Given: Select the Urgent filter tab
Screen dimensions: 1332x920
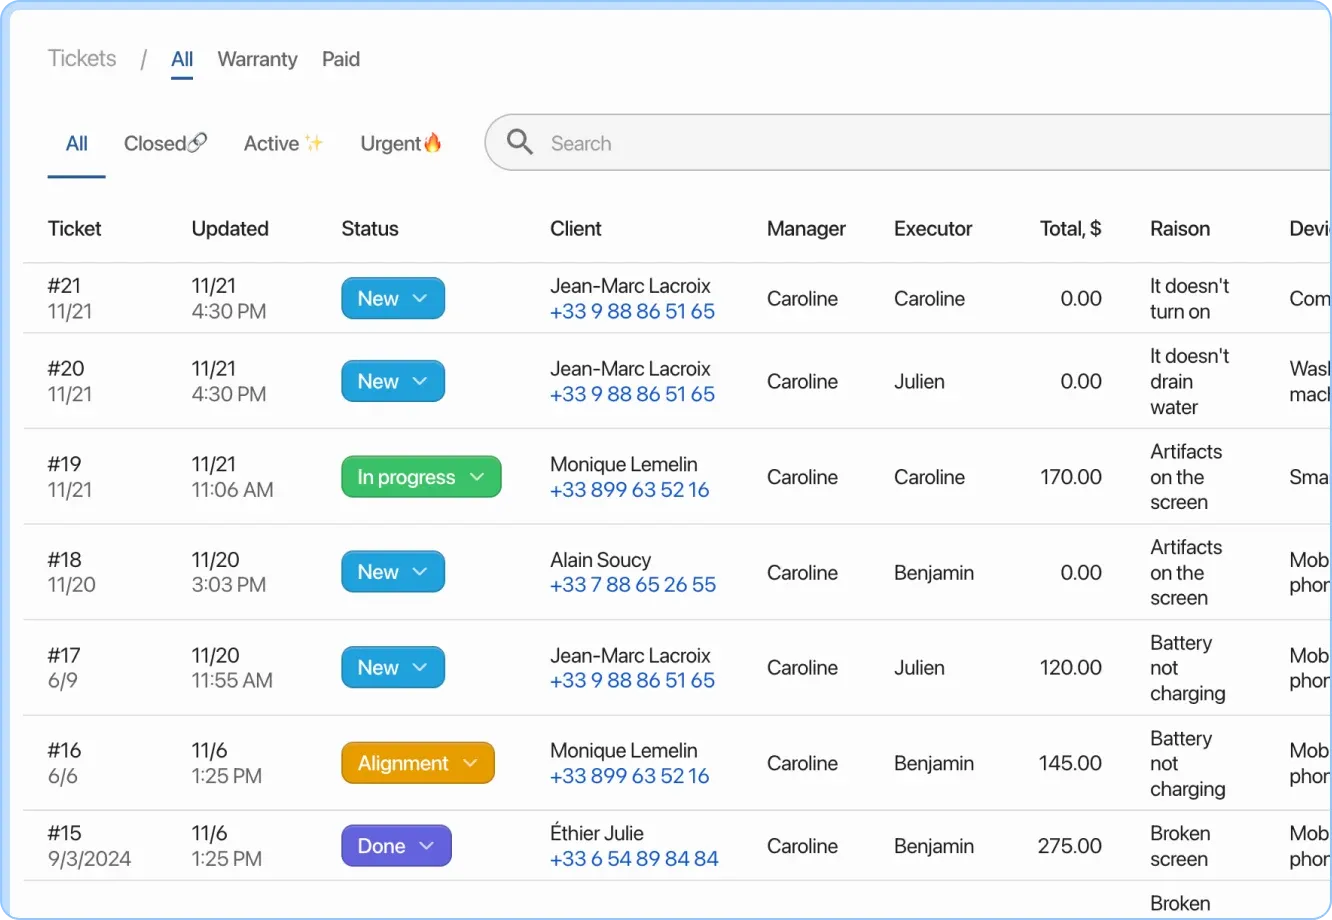Looking at the screenshot, I should [389, 142].
